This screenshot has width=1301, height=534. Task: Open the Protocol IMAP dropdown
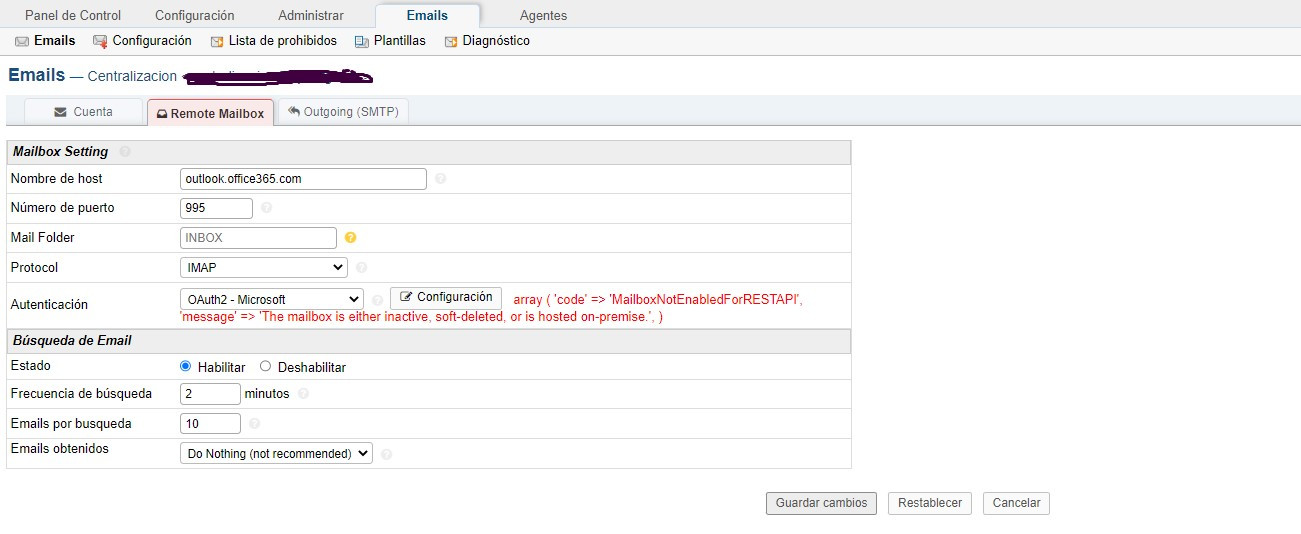coord(264,268)
